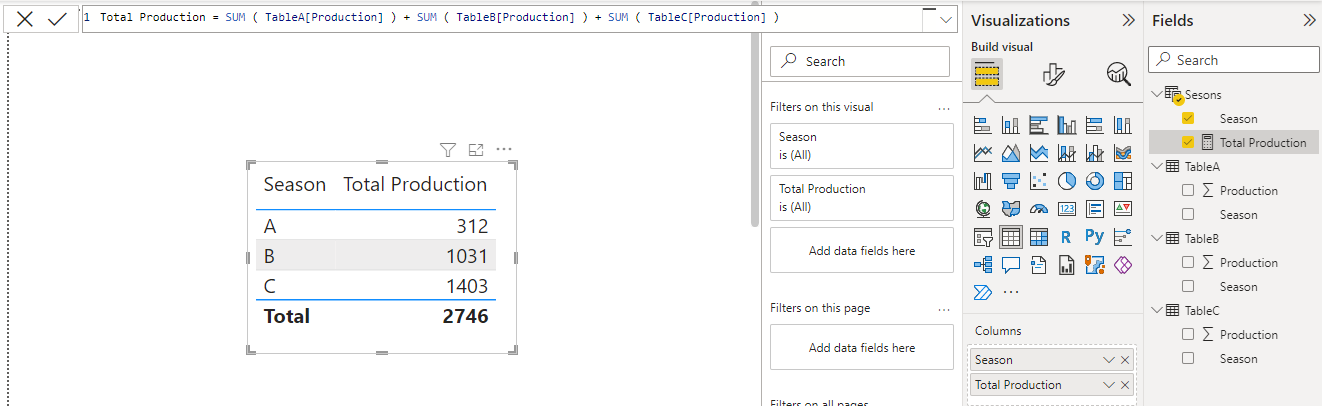The height and width of the screenshot is (406, 1322).
Task: Choose the KPI visual
Action: point(1122,209)
